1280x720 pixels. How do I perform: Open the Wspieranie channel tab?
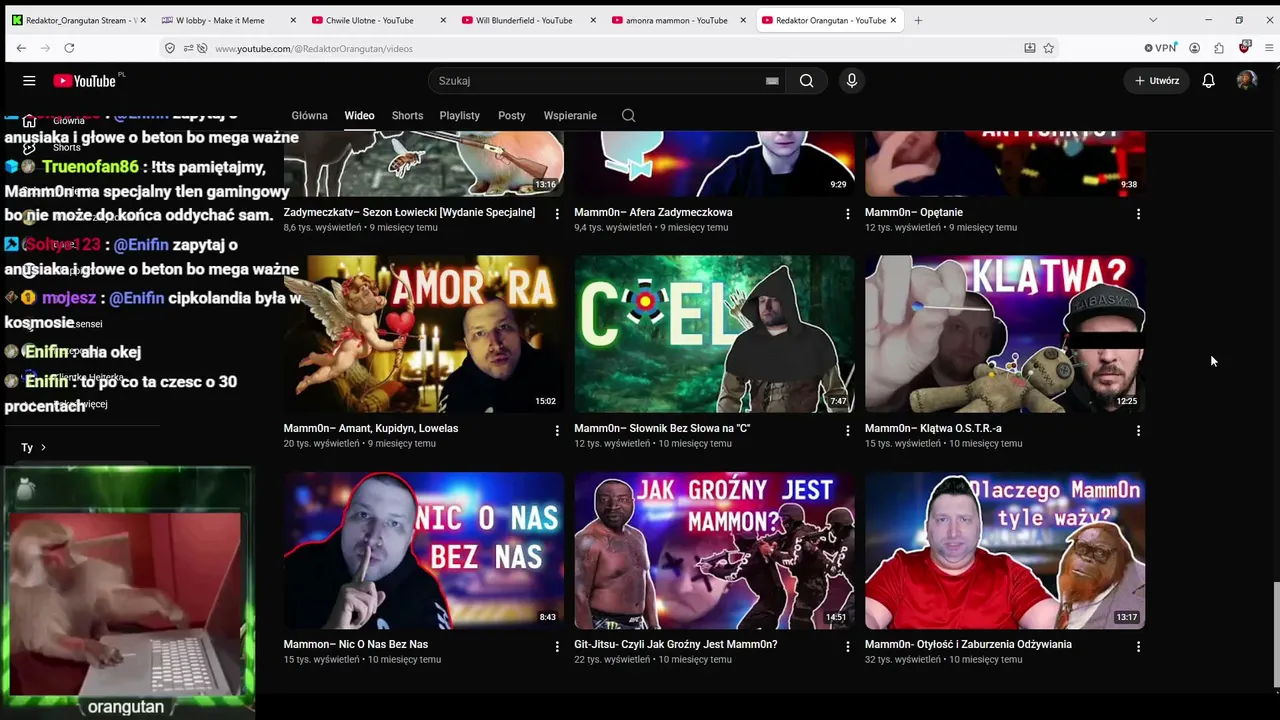[x=570, y=115]
